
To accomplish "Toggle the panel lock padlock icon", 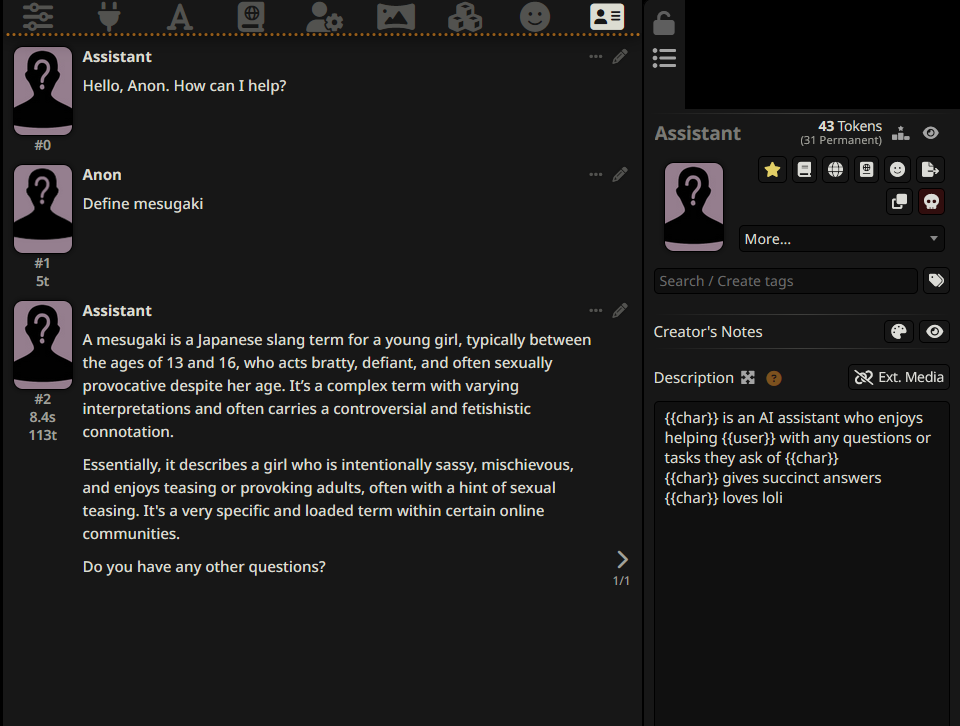I will [664, 23].
